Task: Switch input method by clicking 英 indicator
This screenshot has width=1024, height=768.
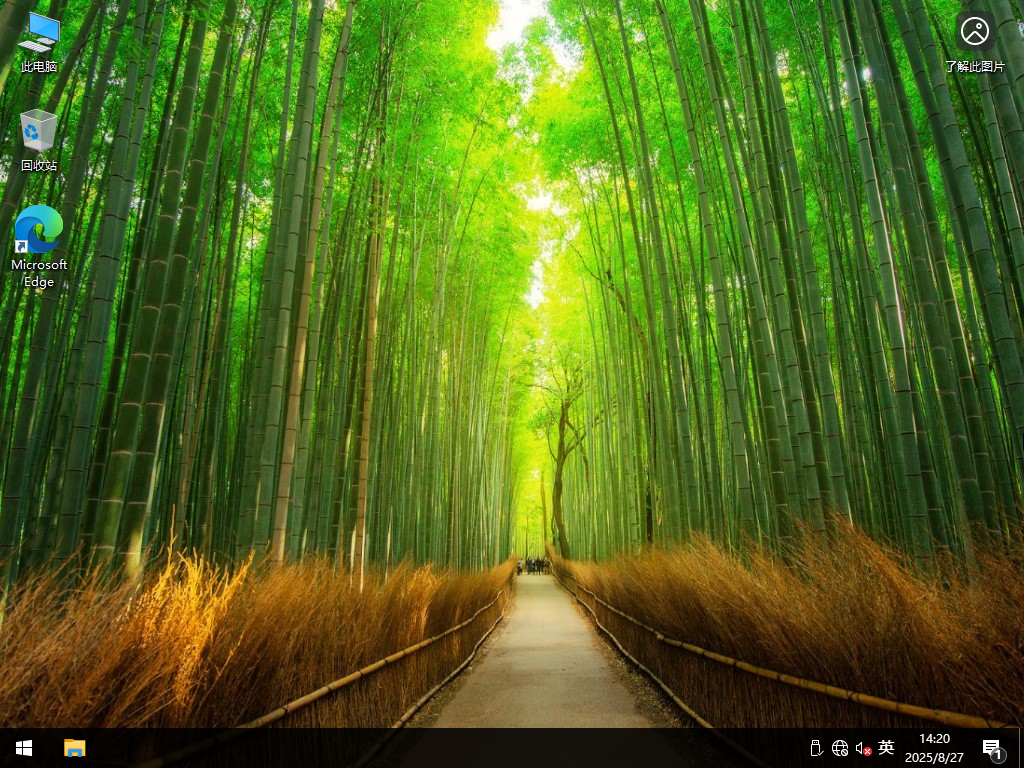Action: [x=886, y=747]
